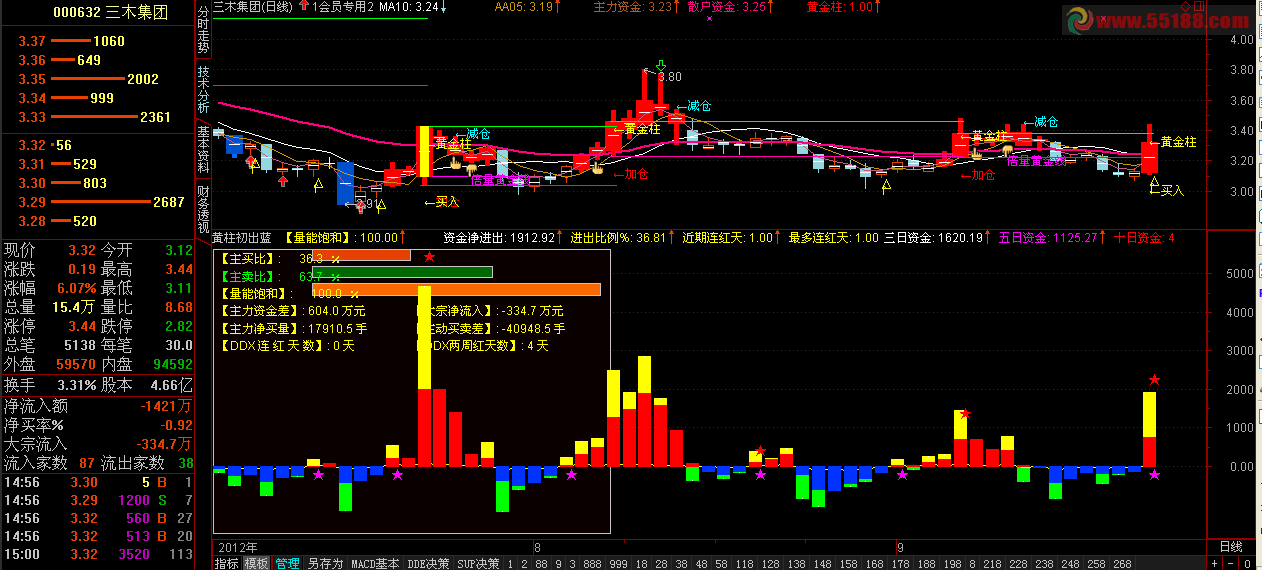The height and width of the screenshot is (570, 1262).
Task: Click the 净流入额 -1421万 value
Action: pos(166,406)
